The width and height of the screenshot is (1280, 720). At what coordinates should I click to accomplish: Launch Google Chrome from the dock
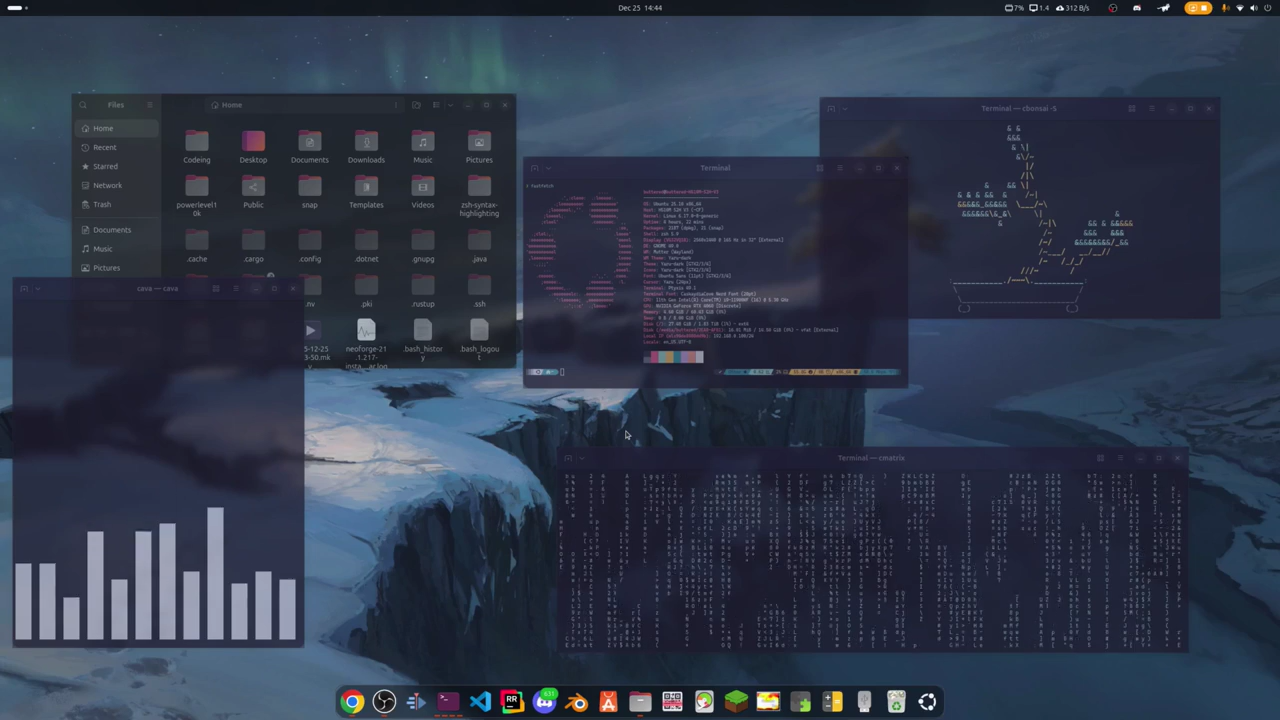(353, 701)
